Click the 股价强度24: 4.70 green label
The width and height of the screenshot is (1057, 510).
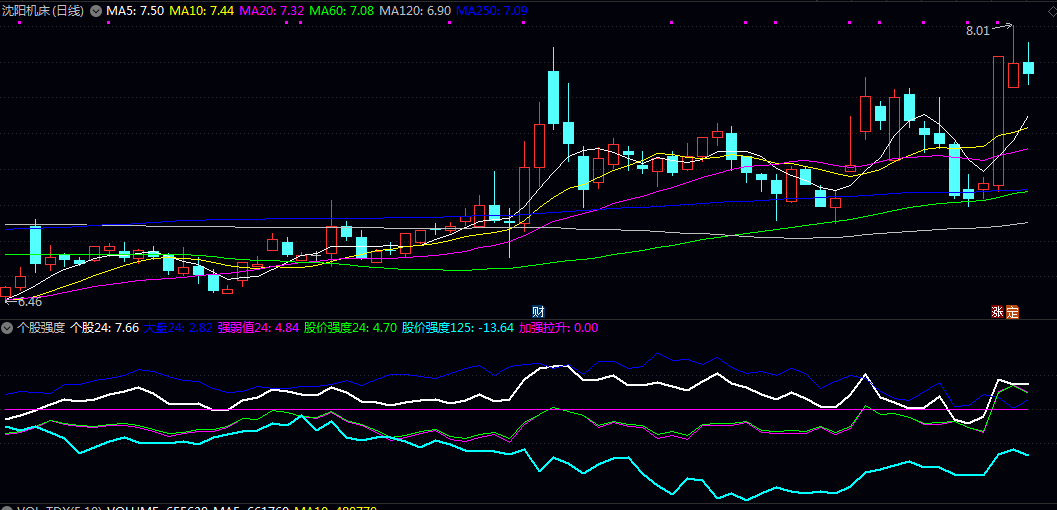point(350,327)
